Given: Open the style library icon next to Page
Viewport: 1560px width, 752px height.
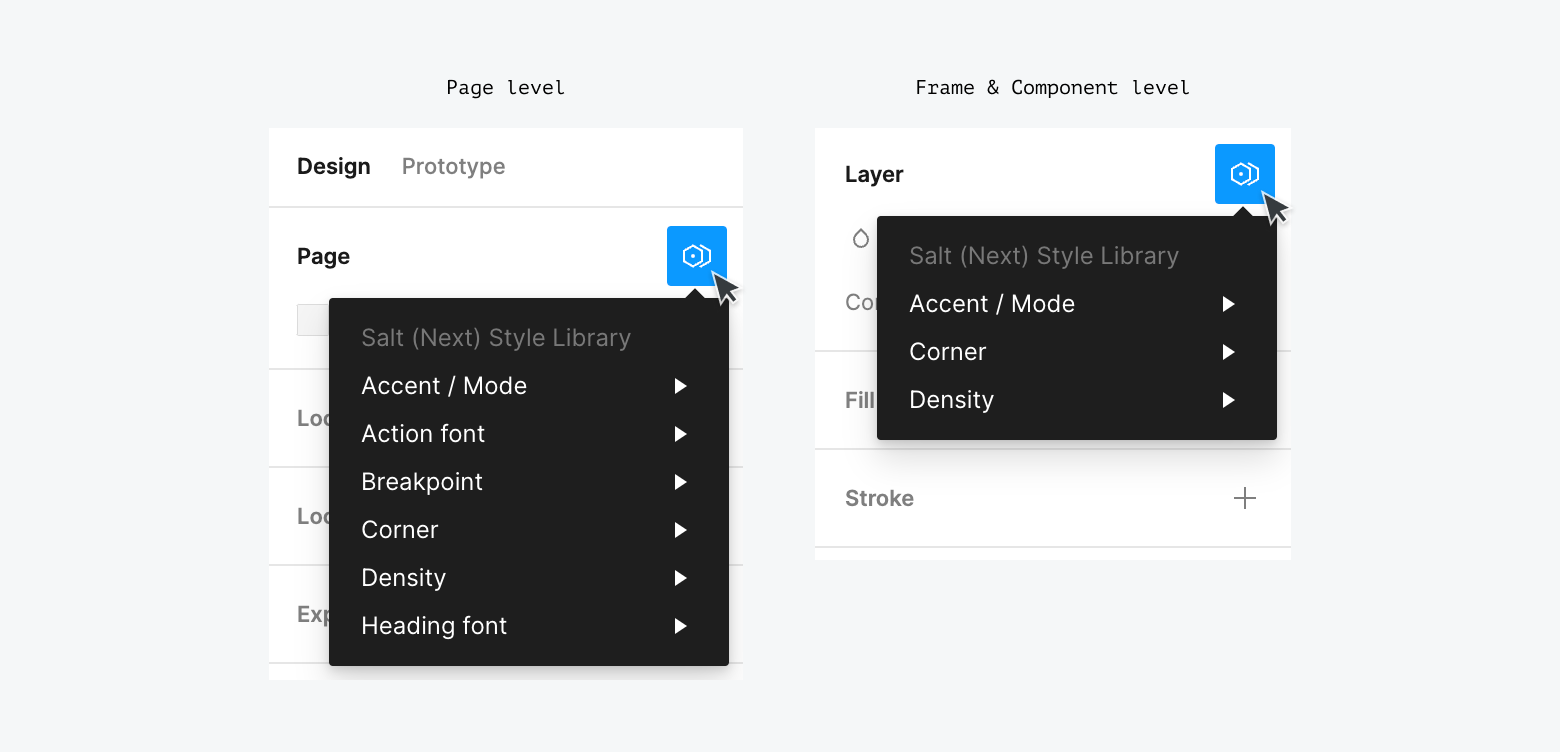Looking at the screenshot, I should (x=697, y=256).
